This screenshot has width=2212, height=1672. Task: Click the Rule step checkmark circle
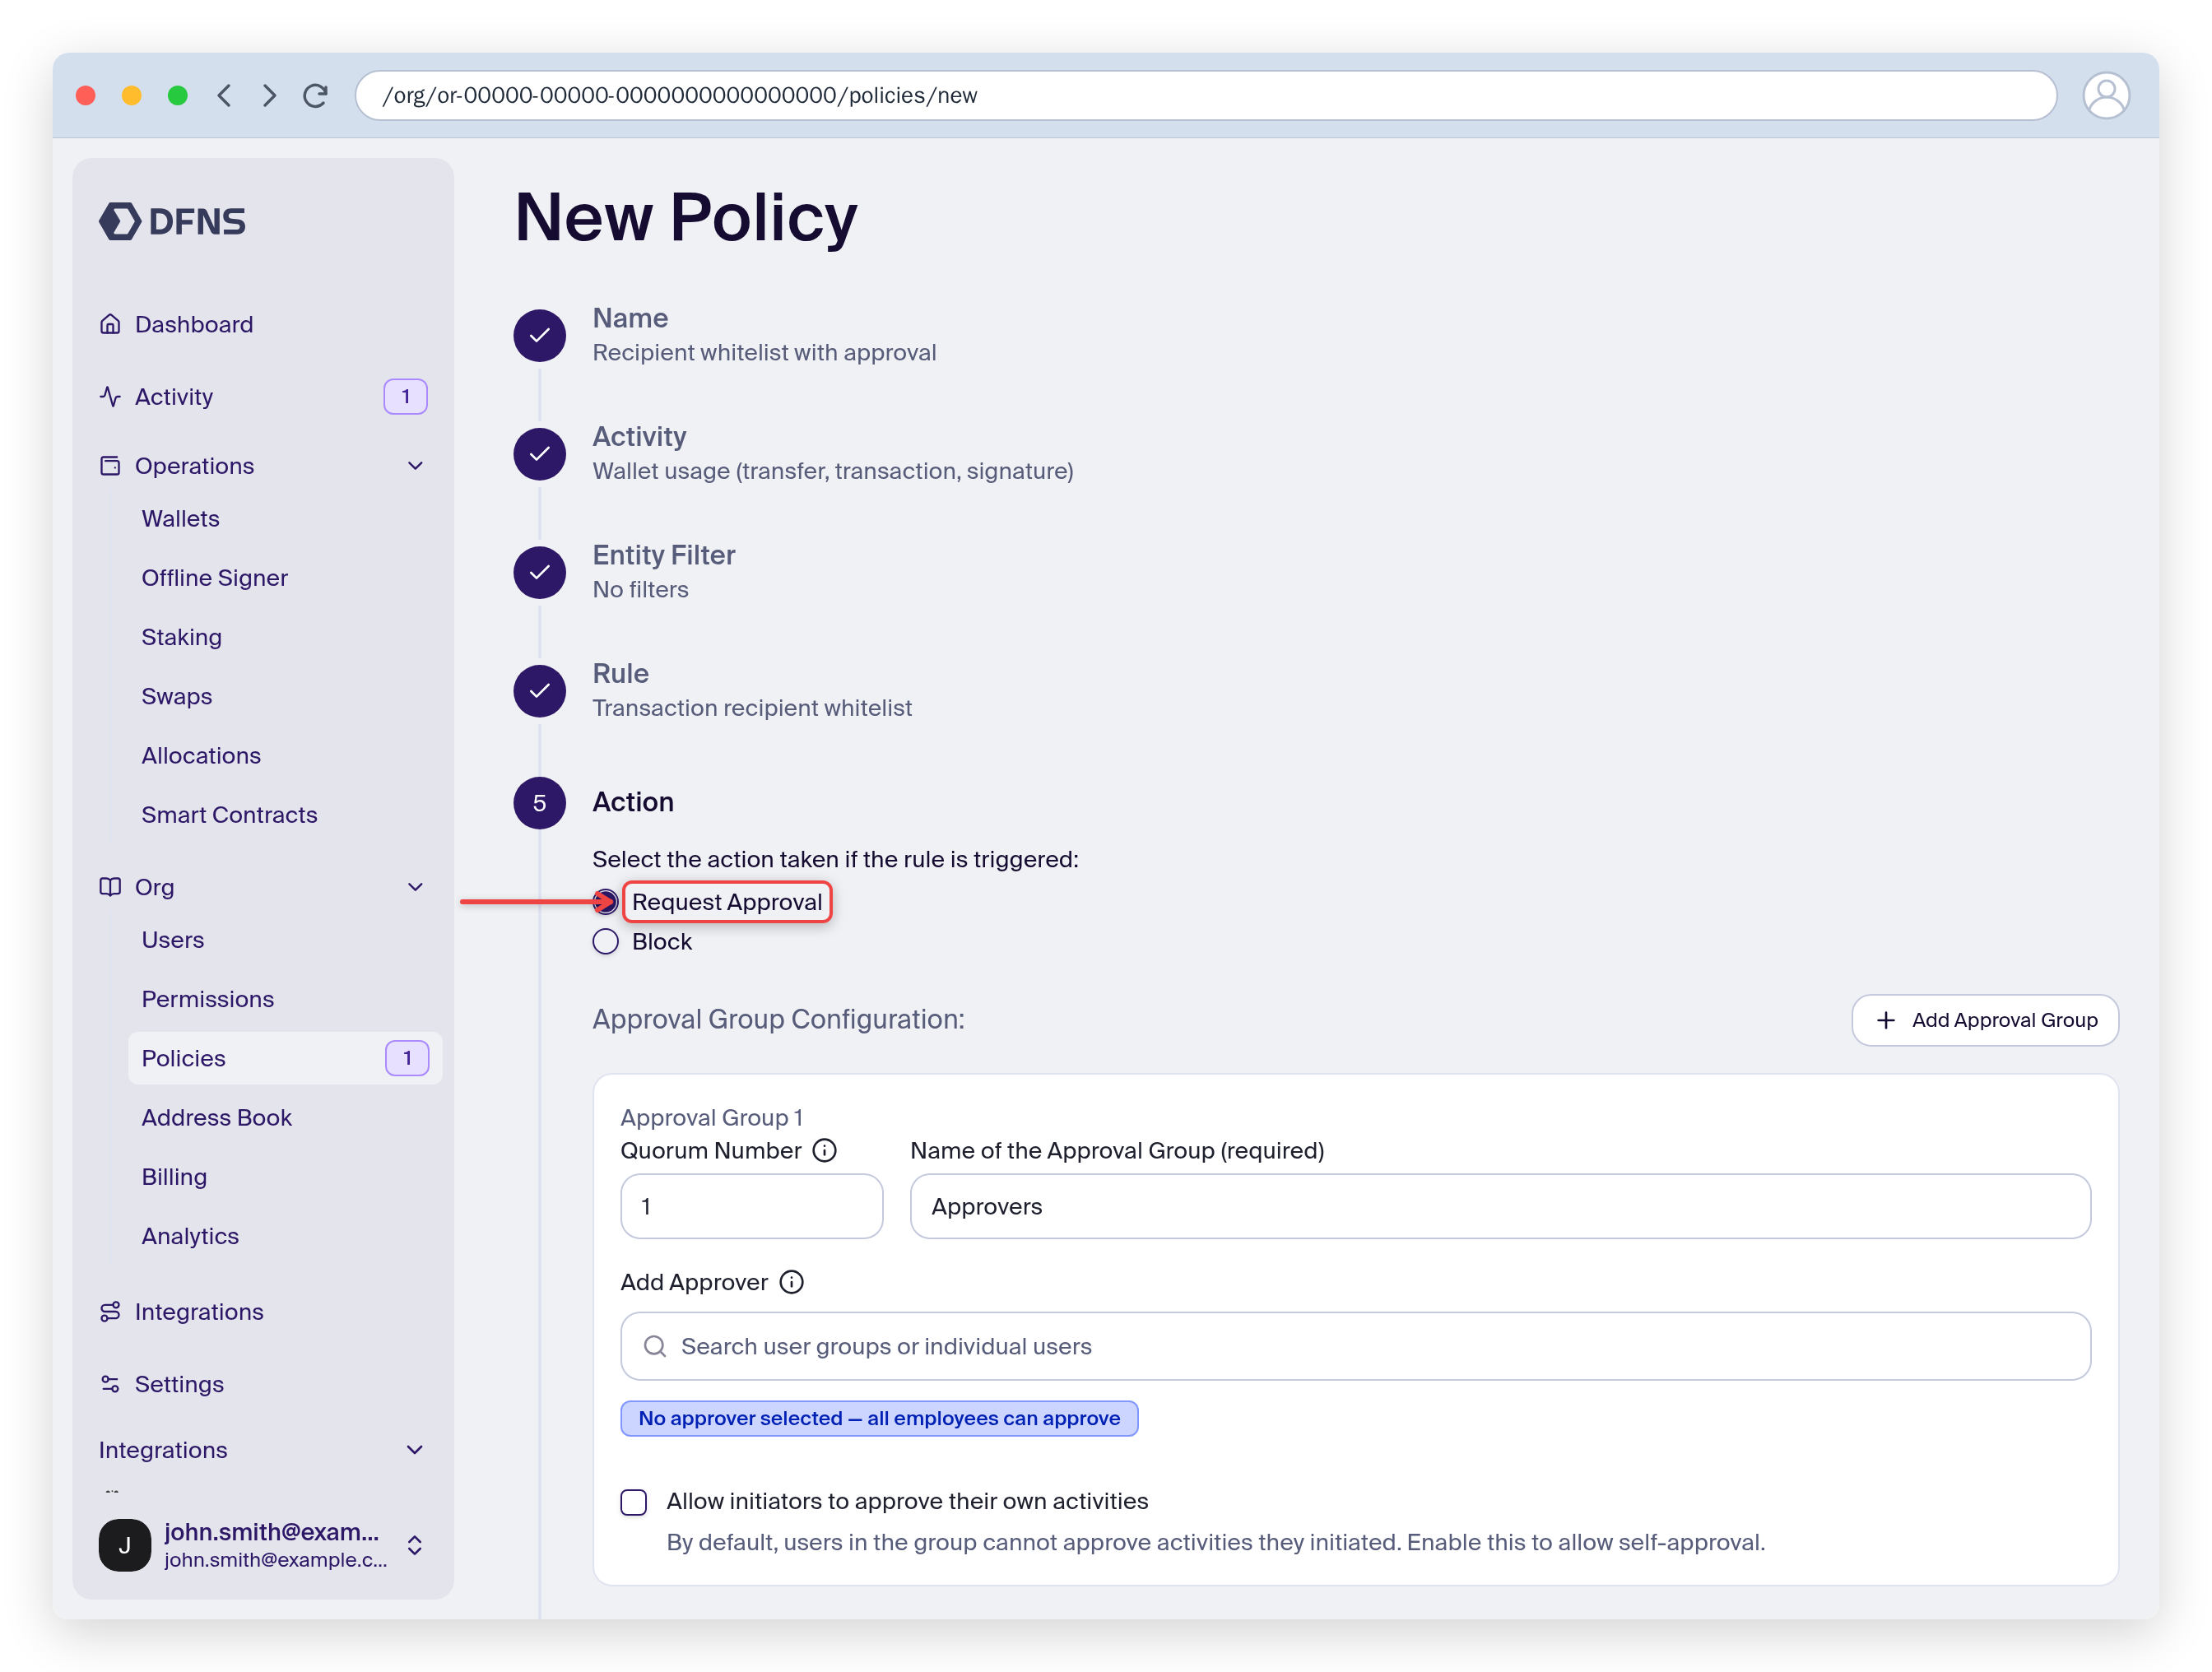pos(540,691)
